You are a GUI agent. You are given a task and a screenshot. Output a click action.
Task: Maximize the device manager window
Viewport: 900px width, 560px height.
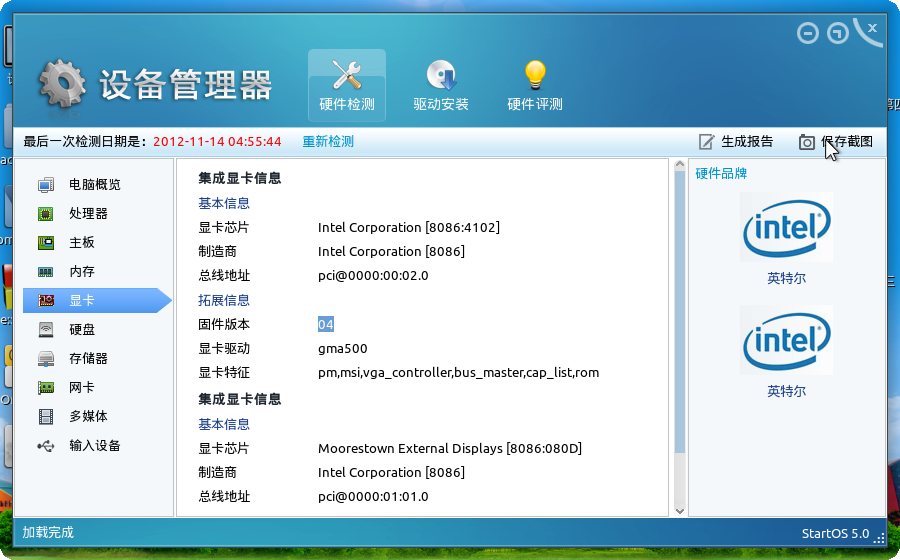pos(838,33)
